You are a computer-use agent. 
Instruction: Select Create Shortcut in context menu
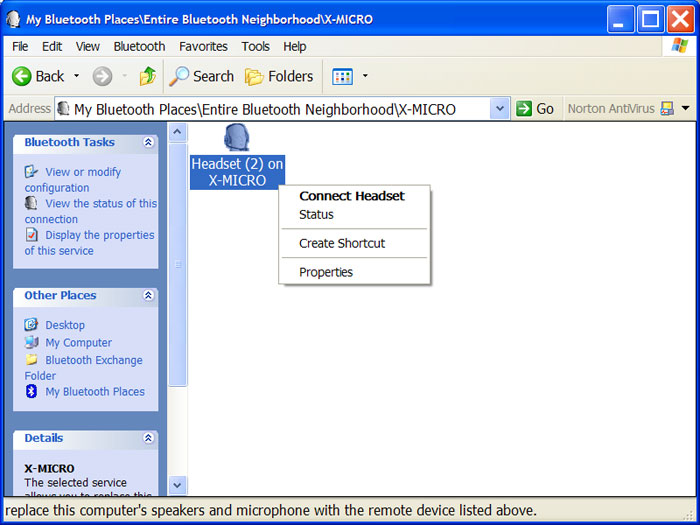coord(354,243)
